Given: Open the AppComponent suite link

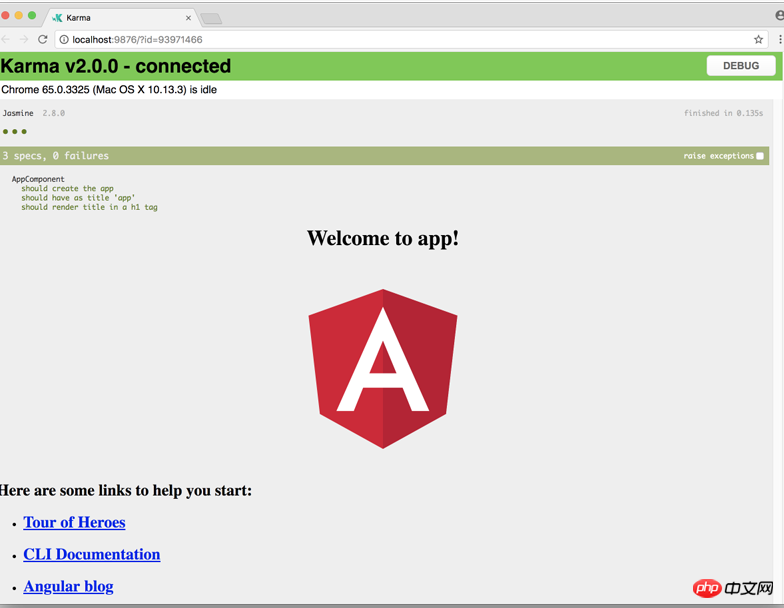Looking at the screenshot, I should pyautogui.click(x=38, y=179).
